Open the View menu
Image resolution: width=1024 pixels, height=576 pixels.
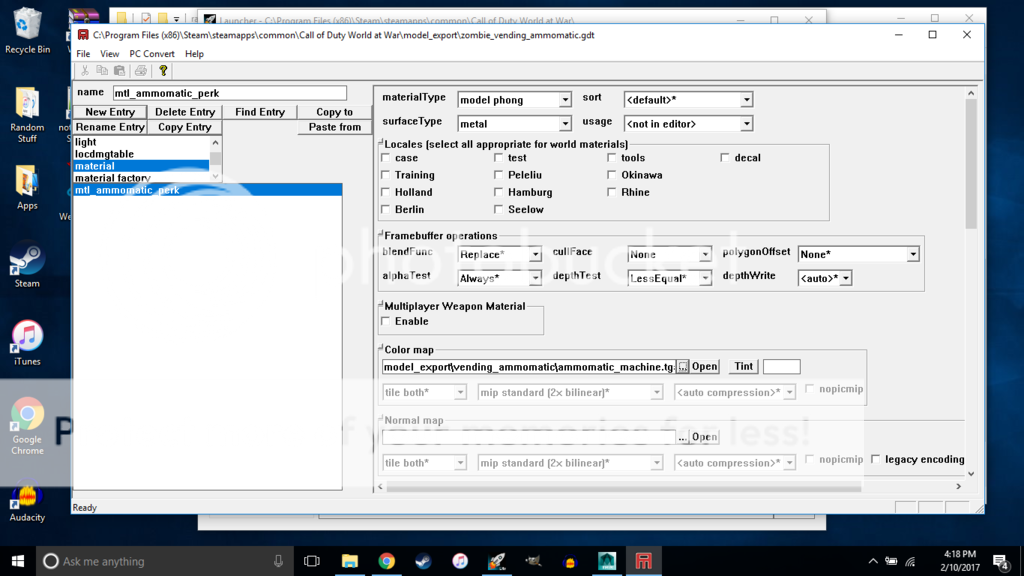pos(110,54)
